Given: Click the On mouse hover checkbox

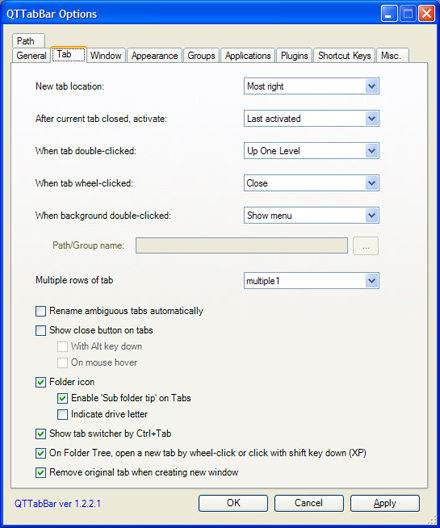Looking at the screenshot, I should click(x=62, y=363).
